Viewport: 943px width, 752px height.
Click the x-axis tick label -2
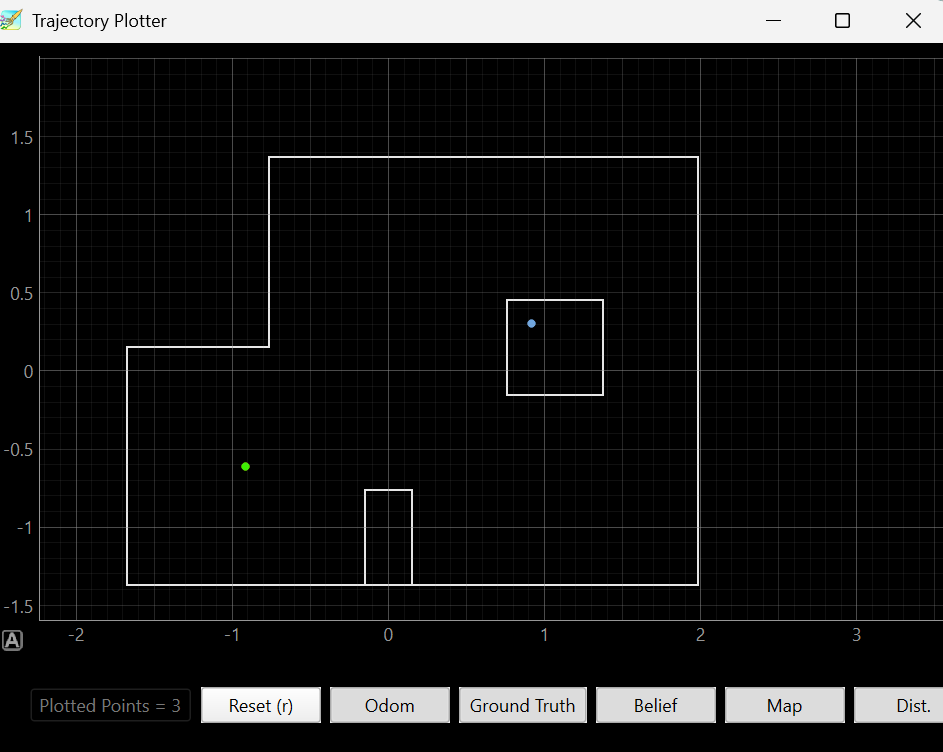coord(76,635)
